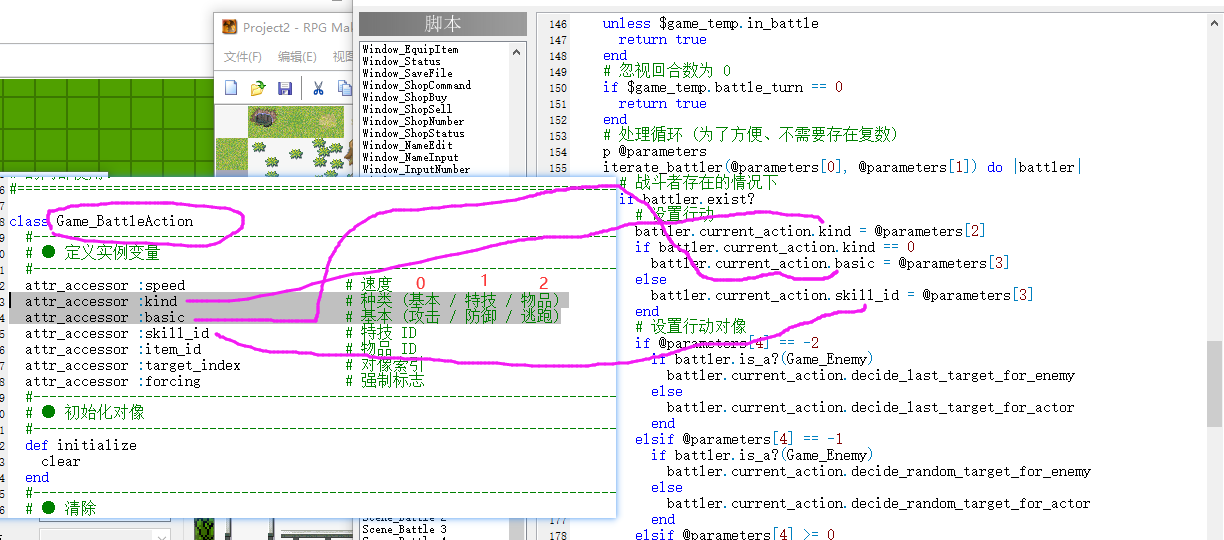Image resolution: width=1224 pixels, height=540 pixels.
Task: Open the 编辑(E) menu
Action: point(297,57)
